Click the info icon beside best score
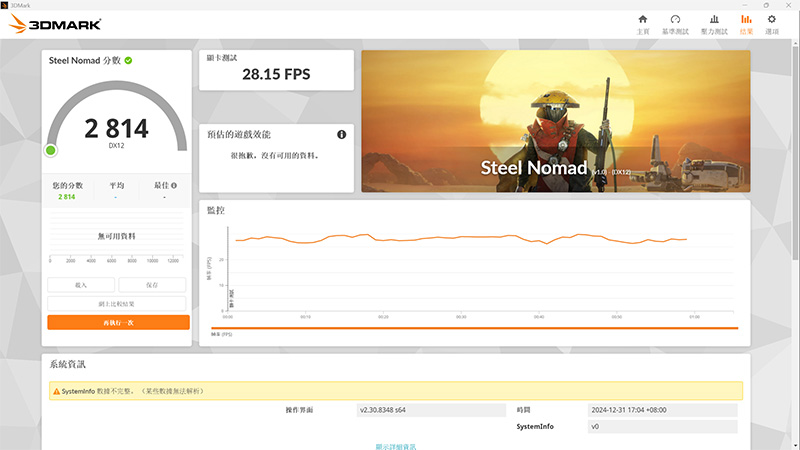 [x=174, y=185]
